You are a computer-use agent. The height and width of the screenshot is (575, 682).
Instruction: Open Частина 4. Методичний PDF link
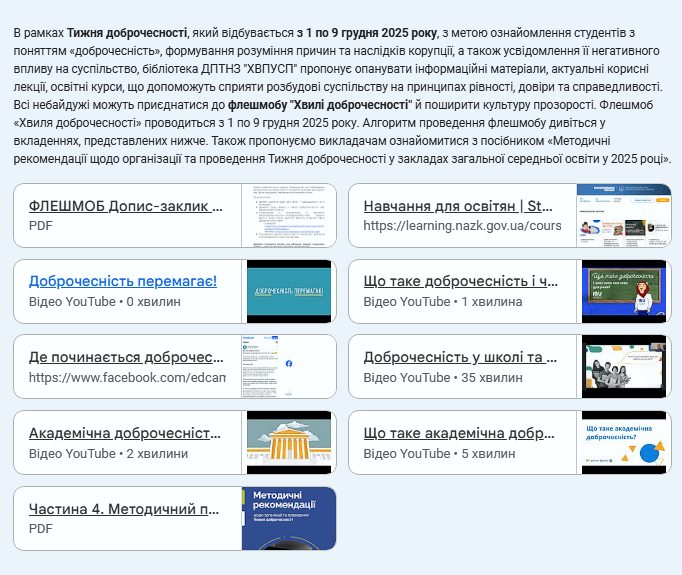[x=125, y=509]
